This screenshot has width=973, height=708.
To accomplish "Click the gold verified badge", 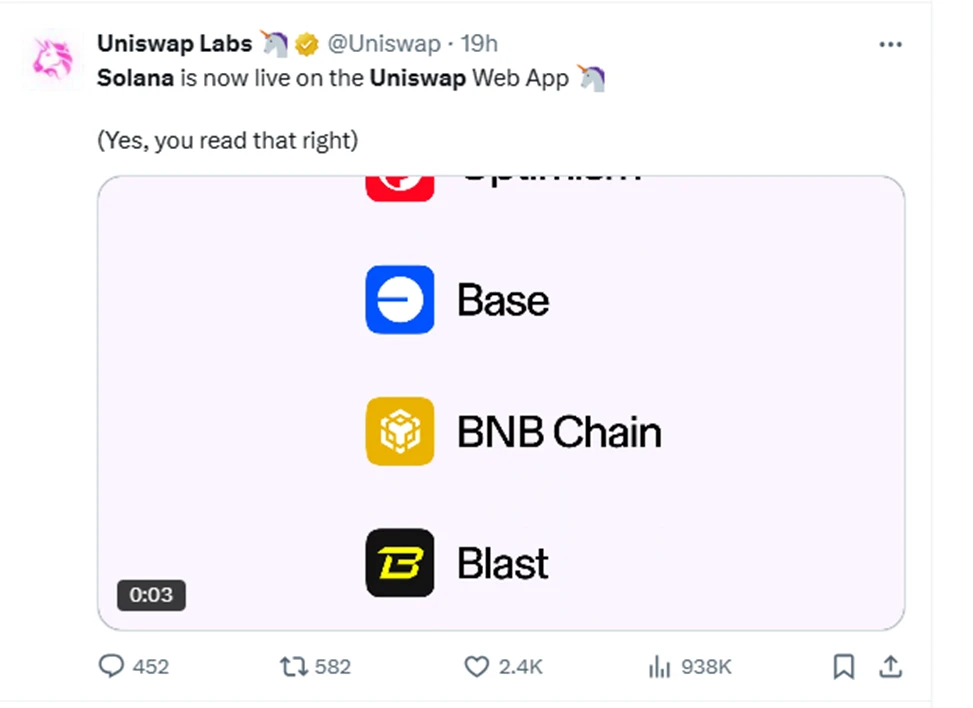I will click(x=306, y=44).
